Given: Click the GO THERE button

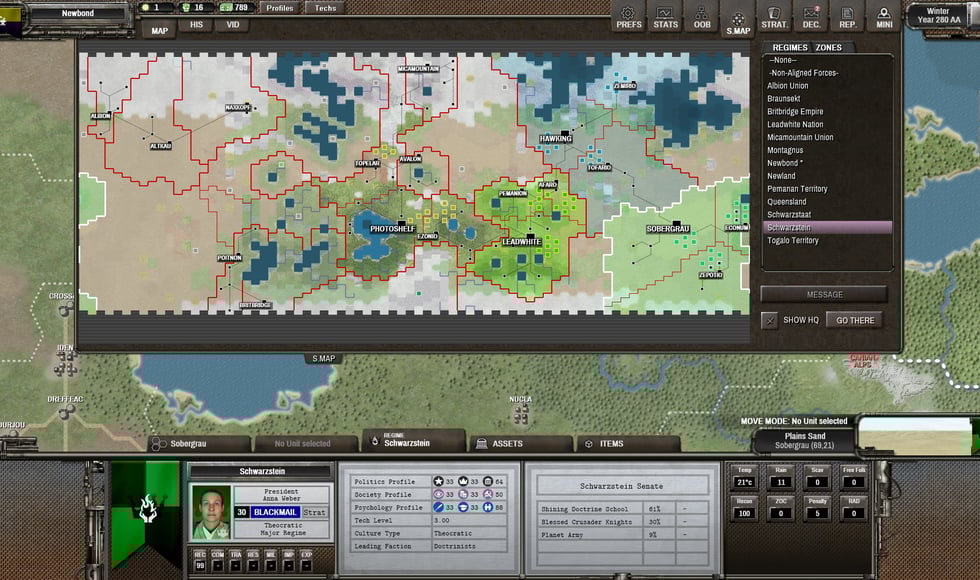Looking at the screenshot, I should [855, 321].
